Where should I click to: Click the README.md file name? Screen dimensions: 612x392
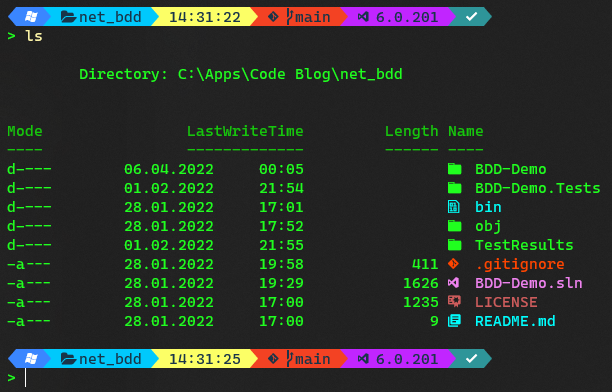(515, 321)
